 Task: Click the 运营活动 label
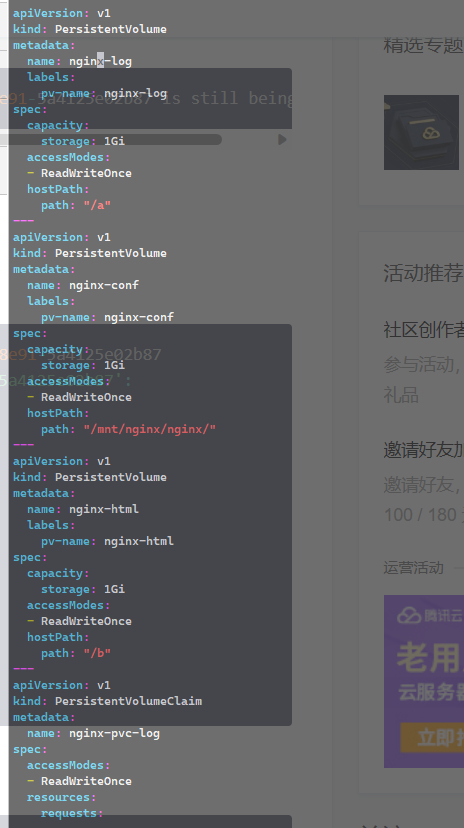[413, 568]
